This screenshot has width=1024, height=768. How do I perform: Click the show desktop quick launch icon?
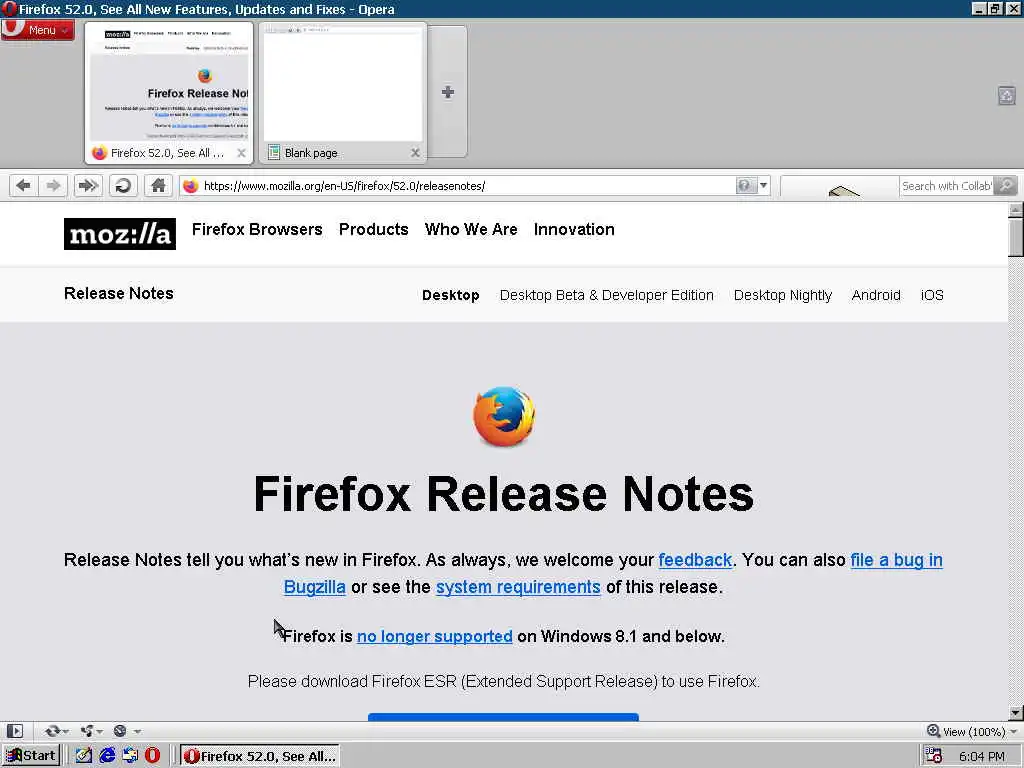click(130, 756)
